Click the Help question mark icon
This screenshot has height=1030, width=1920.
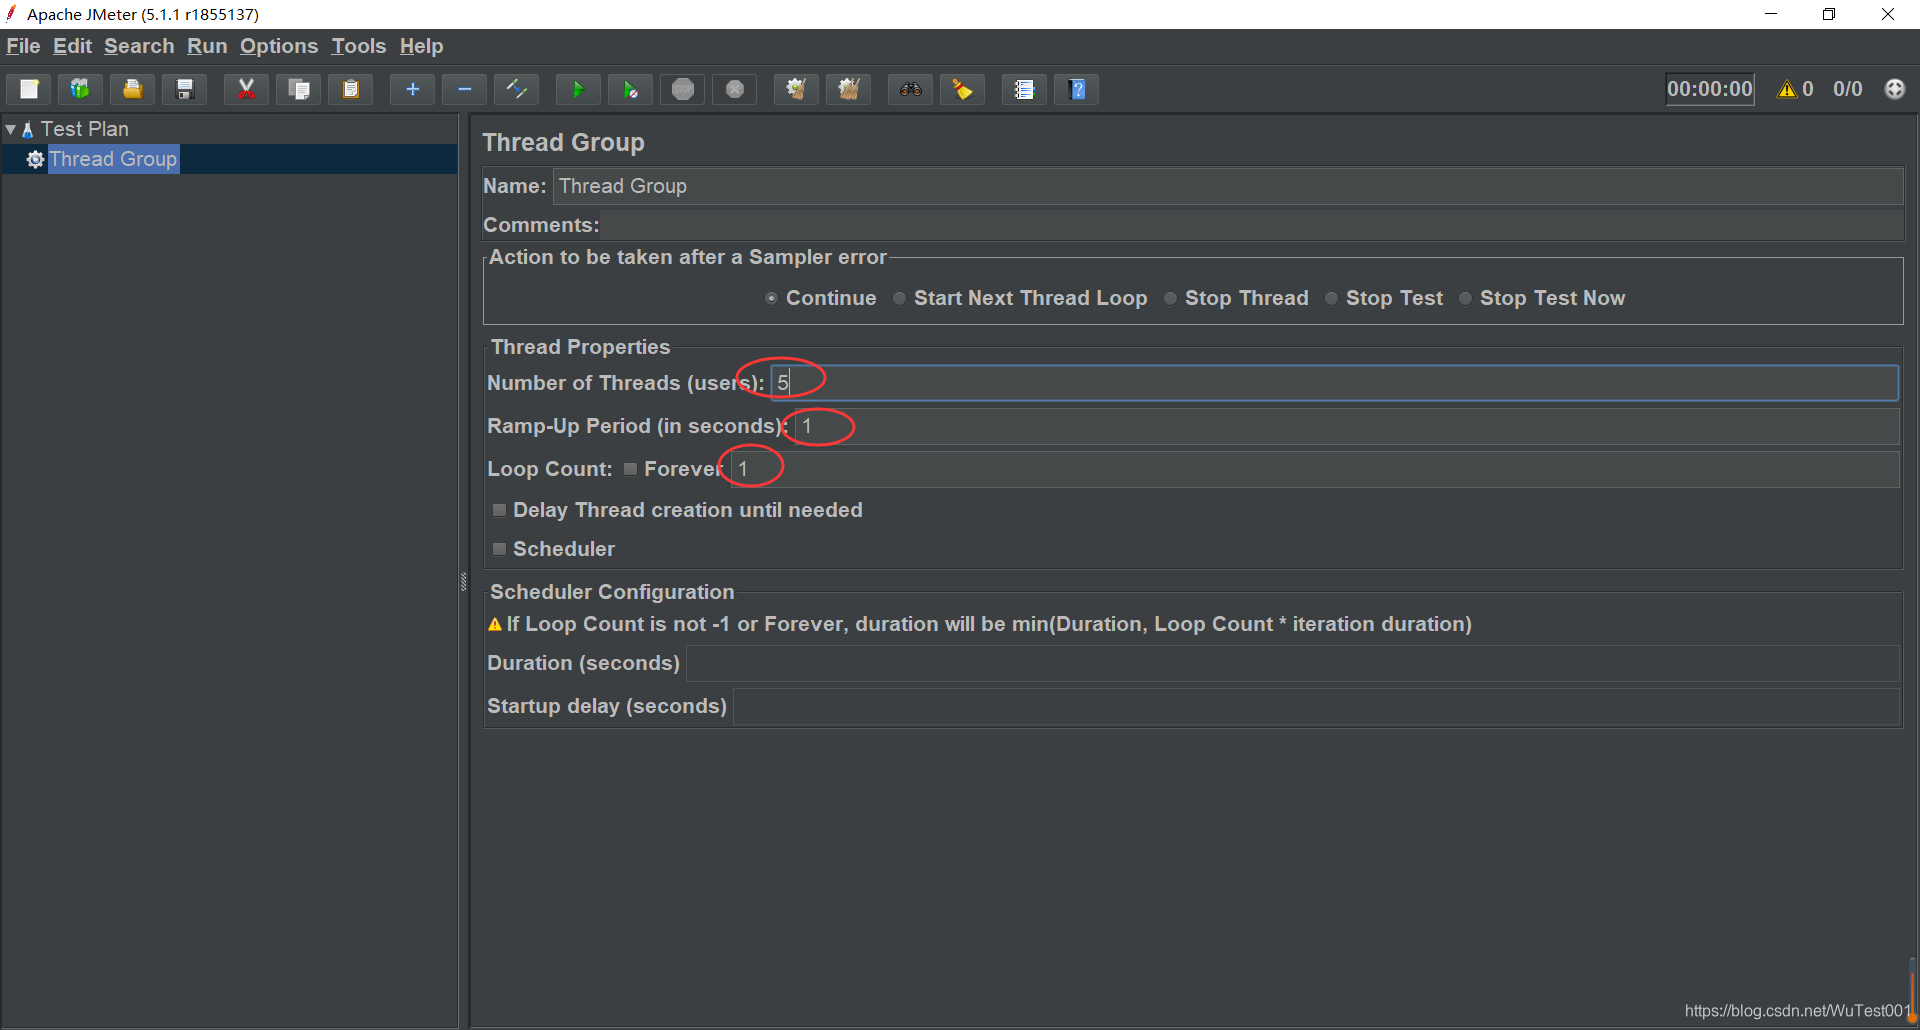(x=1077, y=89)
